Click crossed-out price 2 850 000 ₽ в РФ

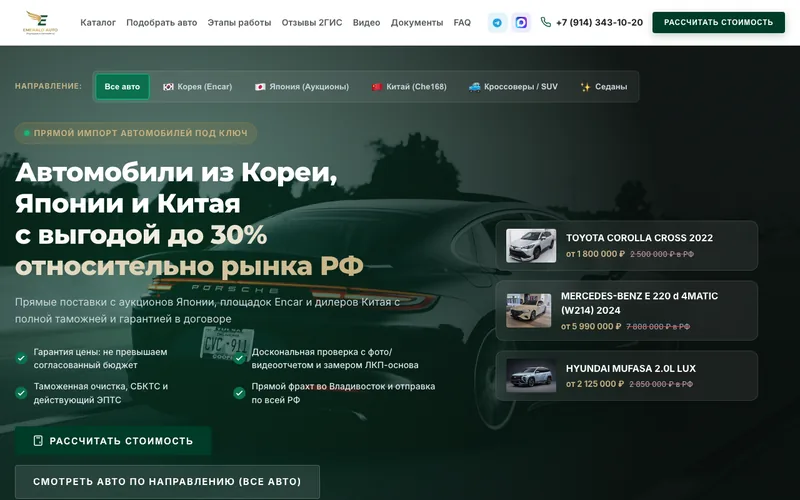tap(661, 384)
